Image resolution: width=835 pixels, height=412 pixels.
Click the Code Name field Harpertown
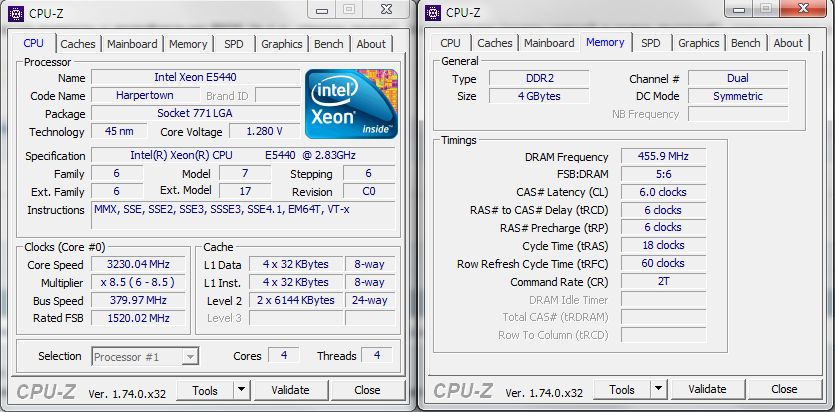point(145,95)
